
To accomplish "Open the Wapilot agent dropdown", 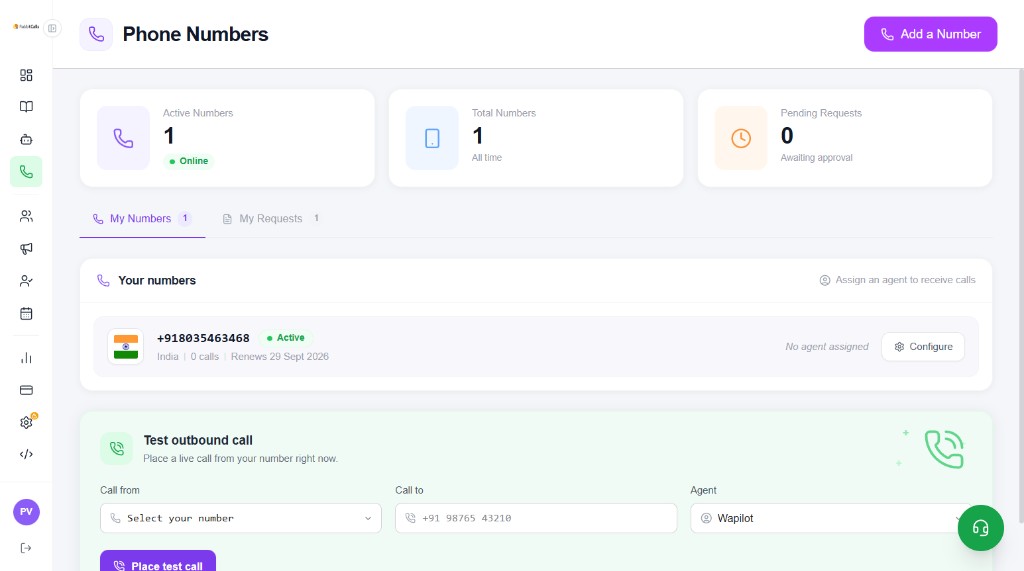I will pos(831,518).
